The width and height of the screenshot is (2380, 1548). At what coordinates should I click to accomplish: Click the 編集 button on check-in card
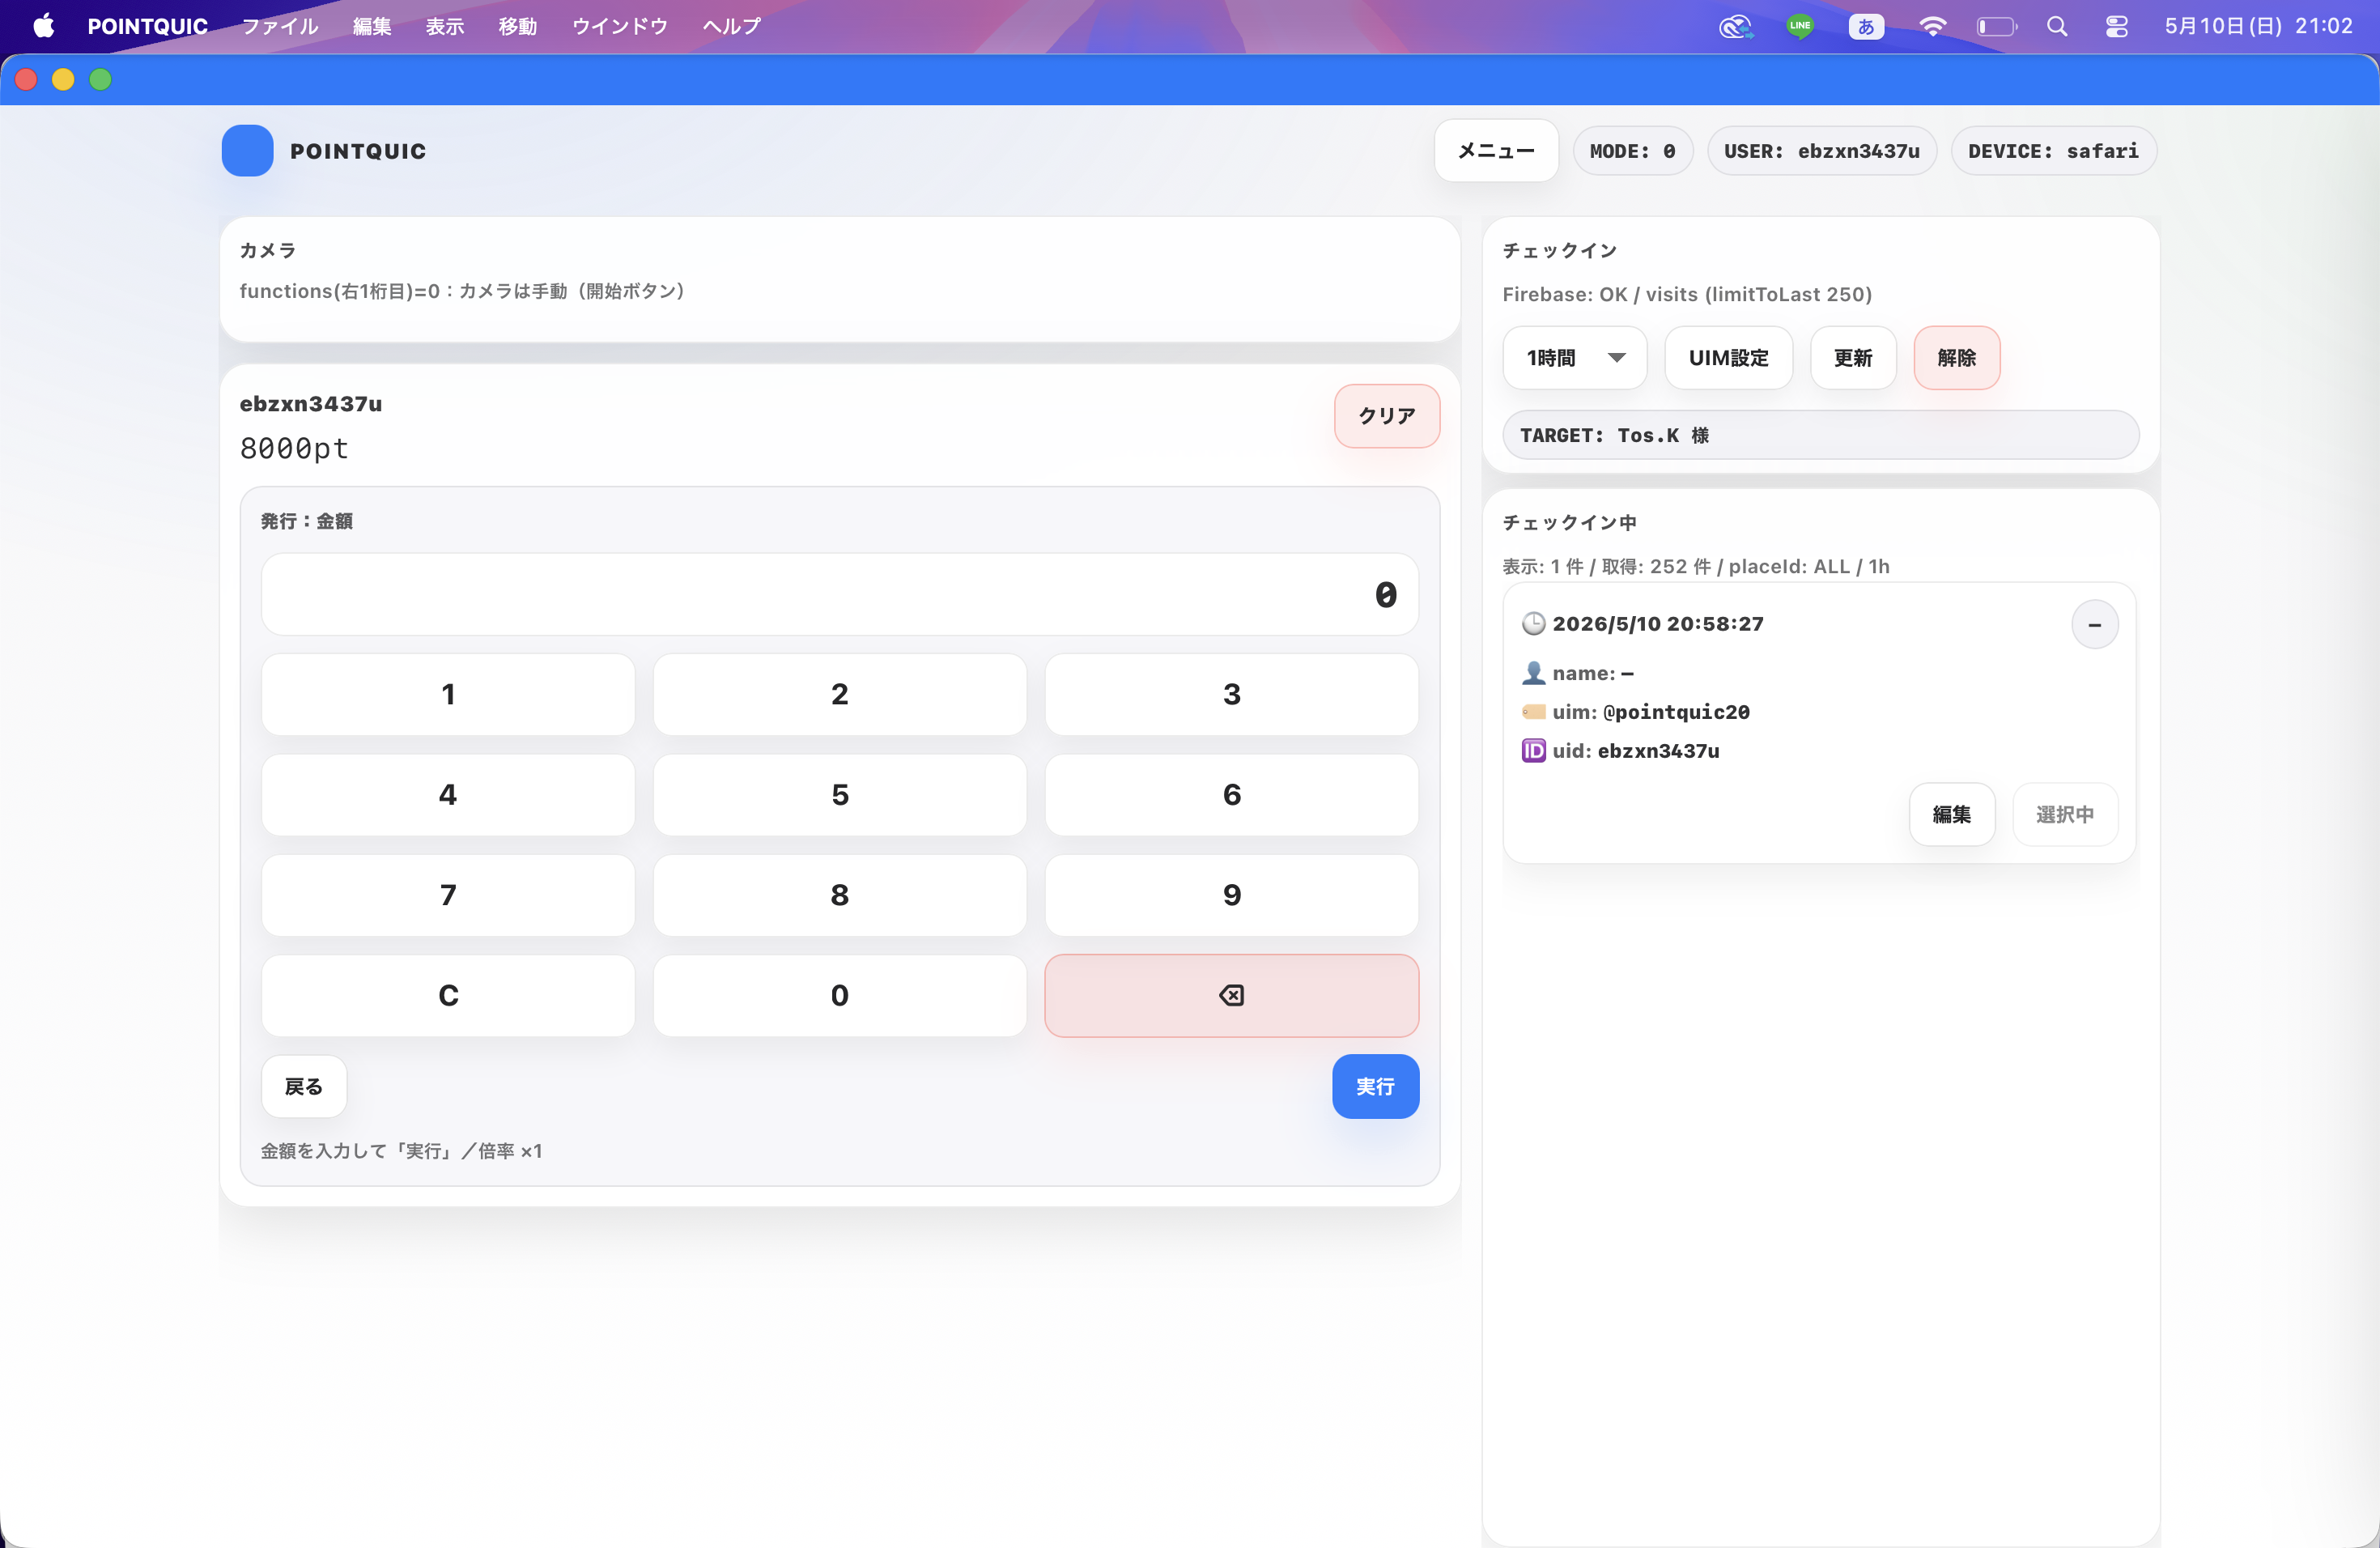pos(1952,815)
